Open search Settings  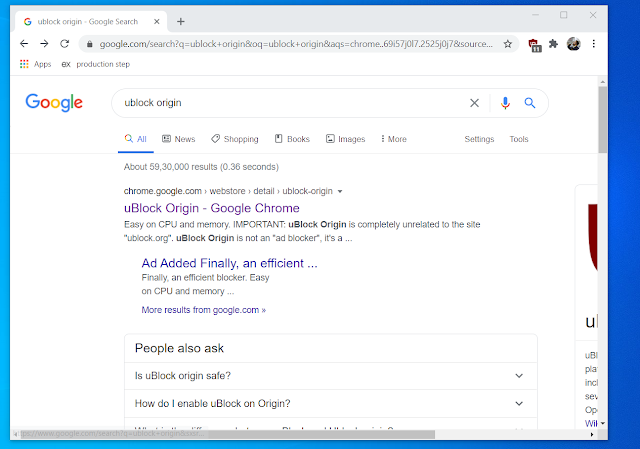479,139
